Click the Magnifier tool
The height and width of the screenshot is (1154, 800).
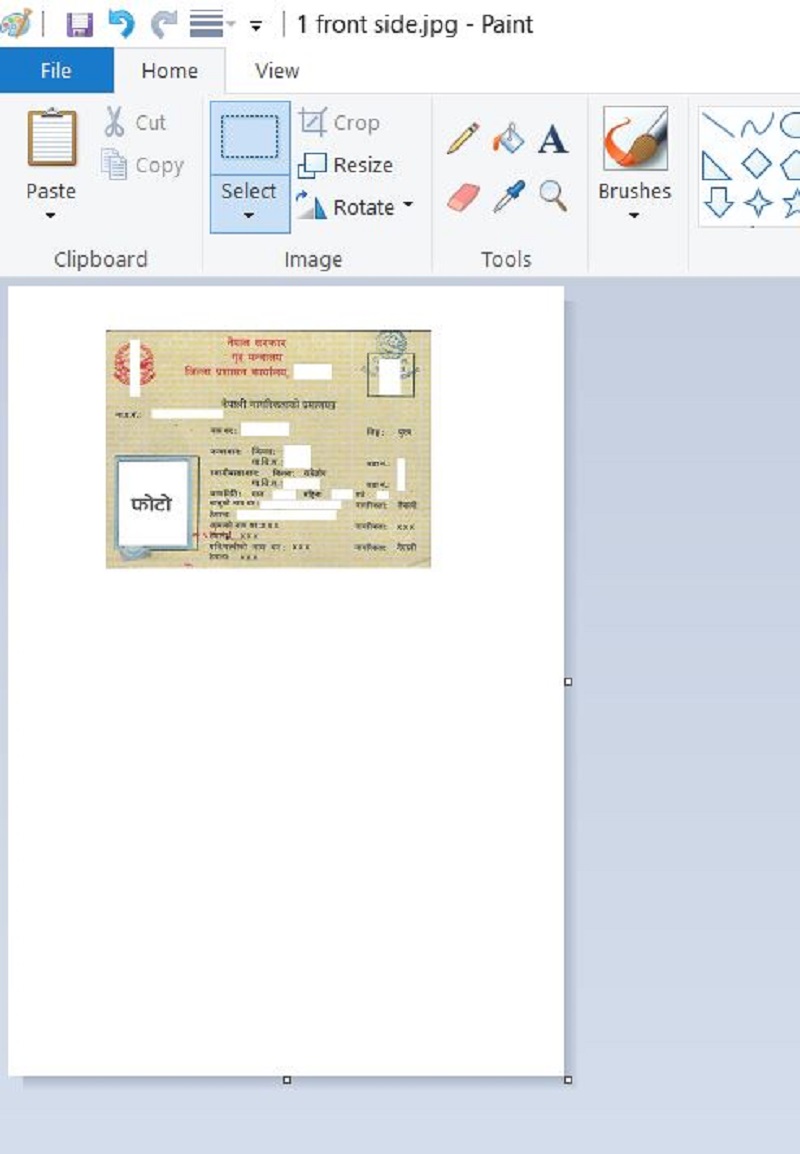(553, 195)
